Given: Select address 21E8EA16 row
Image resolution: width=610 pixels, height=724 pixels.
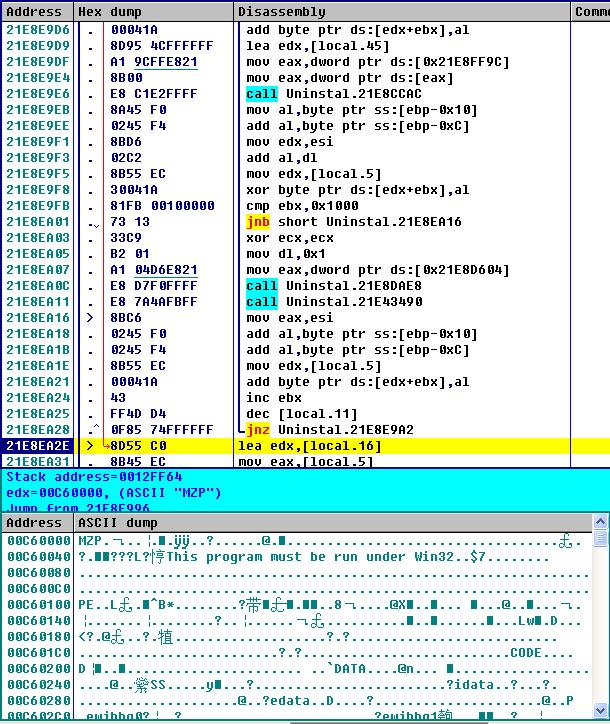Looking at the screenshot, I should [305, 318].
